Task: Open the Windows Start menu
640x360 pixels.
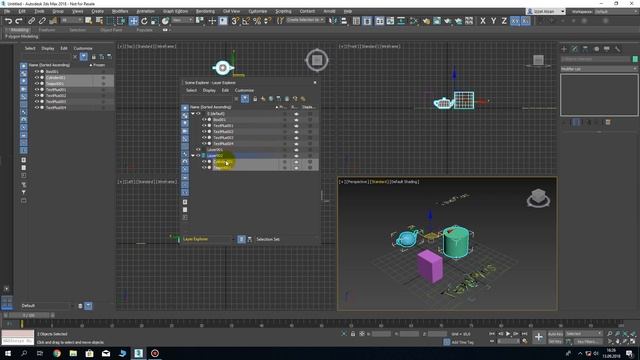Action: pos(8,353)
